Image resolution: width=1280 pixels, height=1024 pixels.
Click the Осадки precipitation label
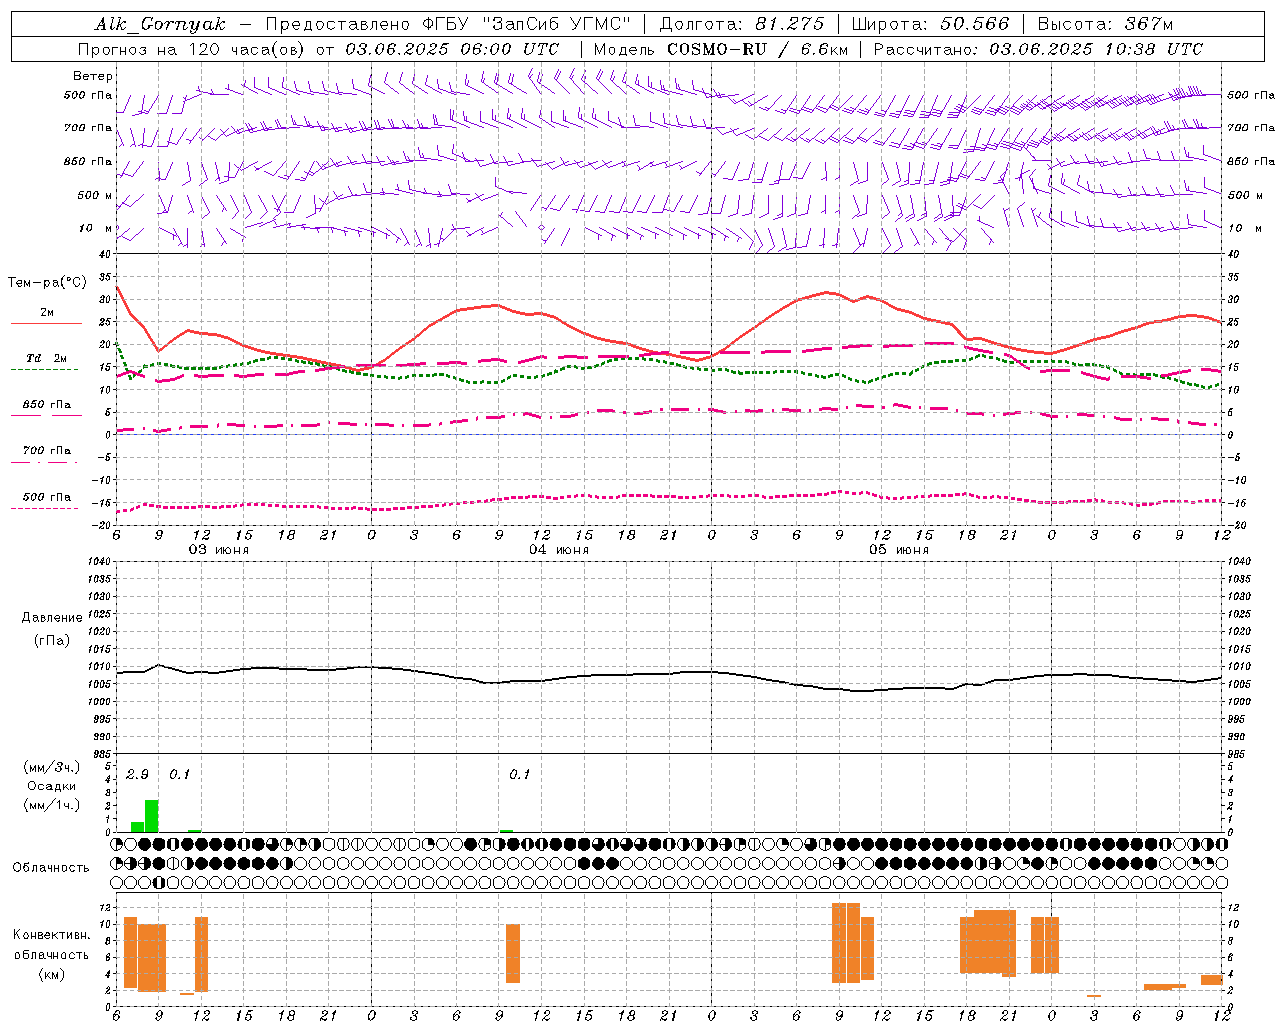coord(52,786)
